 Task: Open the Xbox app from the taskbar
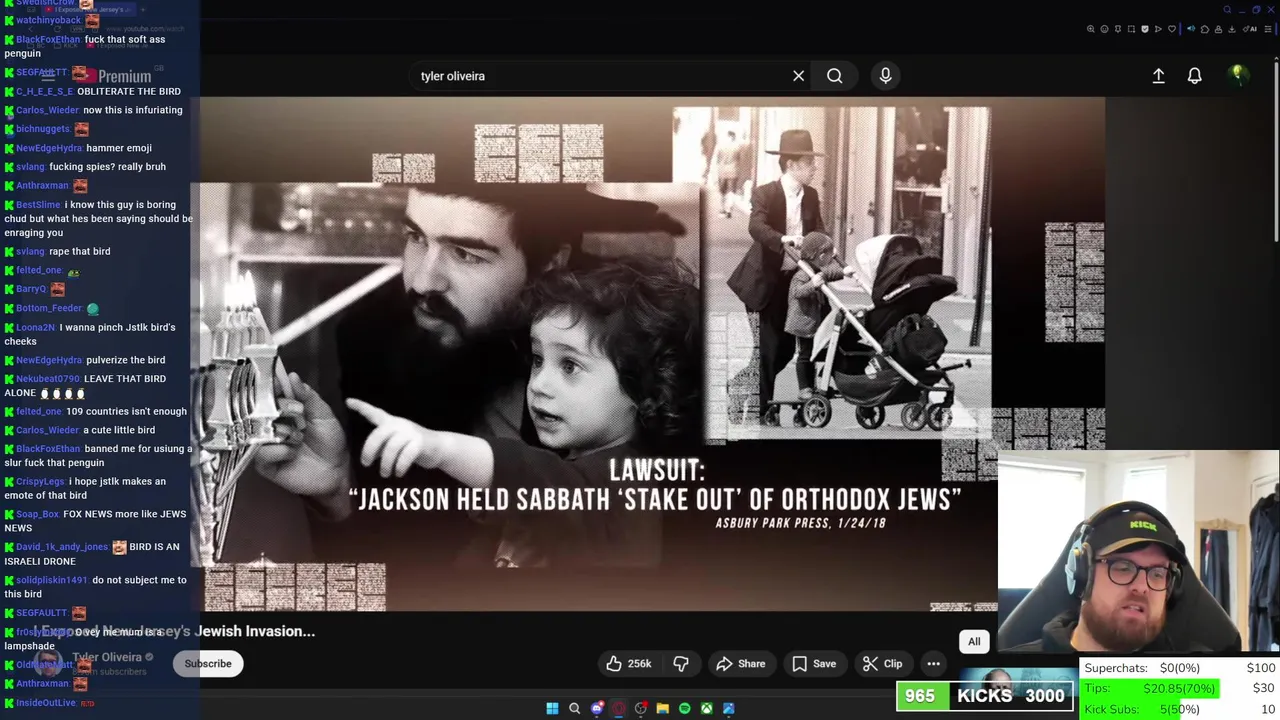tap(706, 708)
